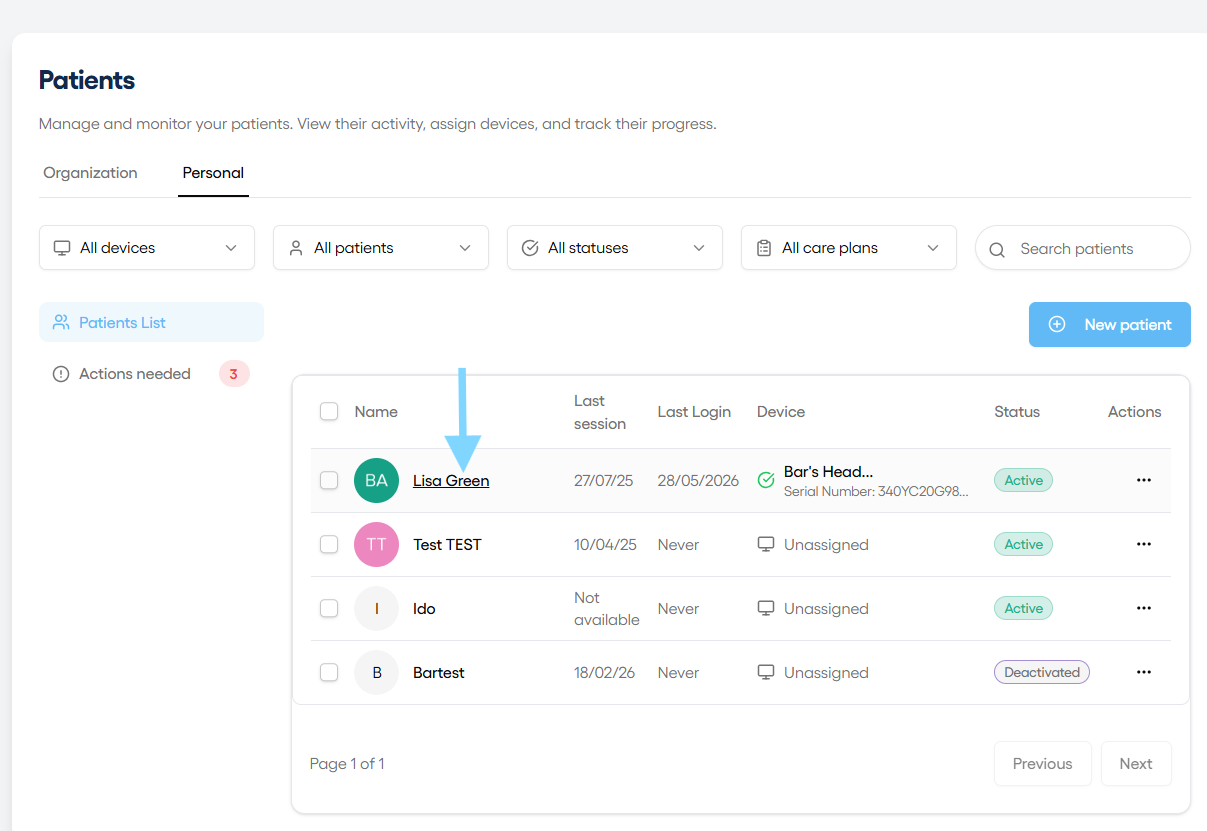Click the Active status badge for Ido
The height and width of the screenshot is (831, 1207).
[x=1023, y=608]
